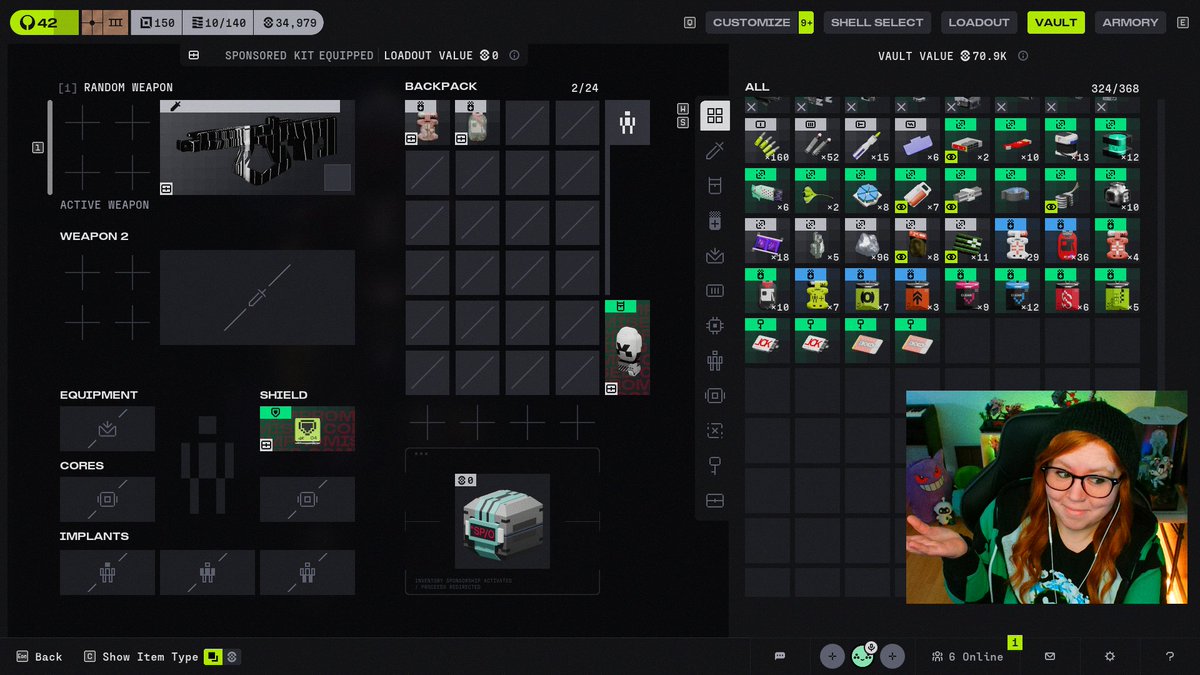The image size is (1200, 675).
Task: Open the mail envelope icon
Action: [1050, 656]
